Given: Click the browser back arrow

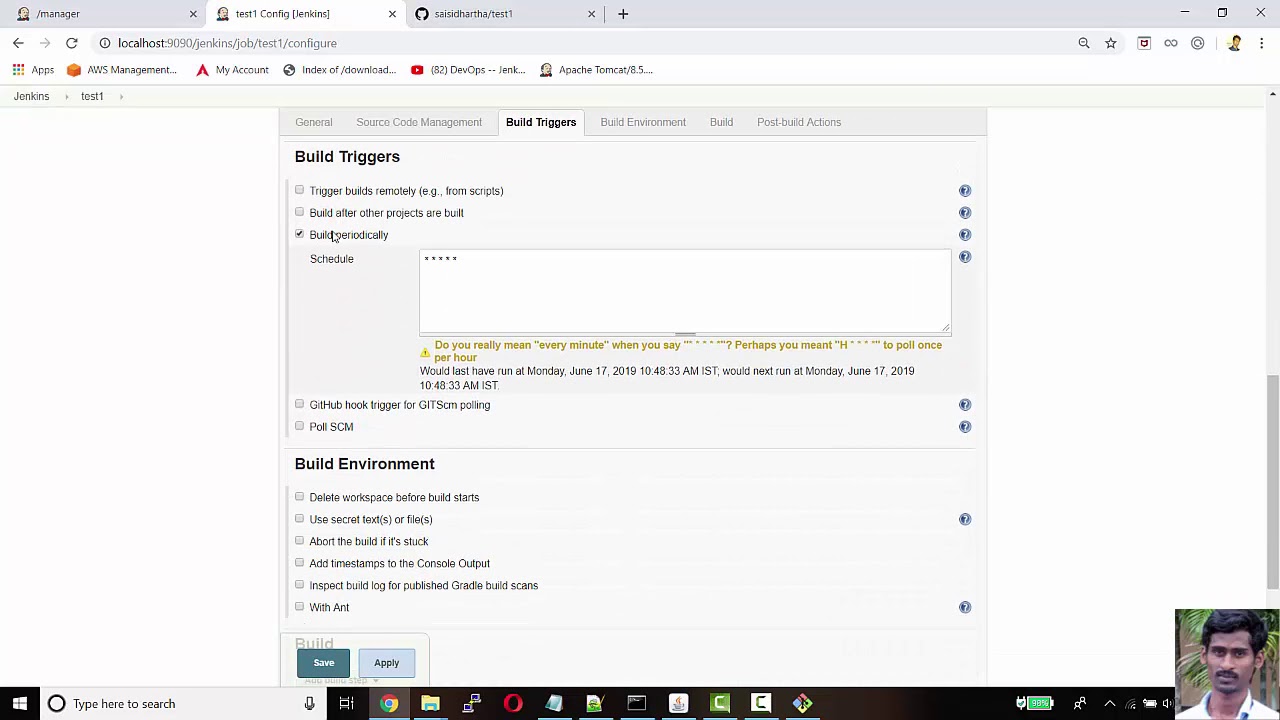Looking at the screenshot, I should click(18, 43).
